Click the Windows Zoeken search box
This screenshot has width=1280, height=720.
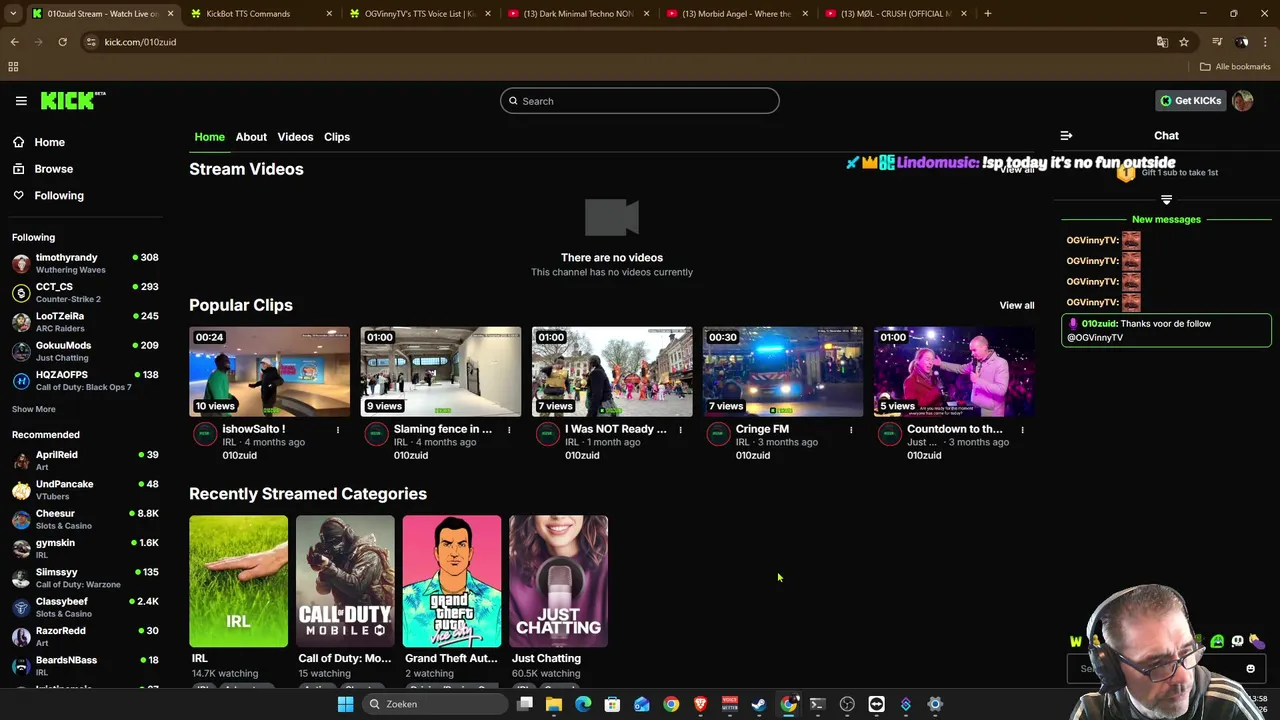click(435, 704)
